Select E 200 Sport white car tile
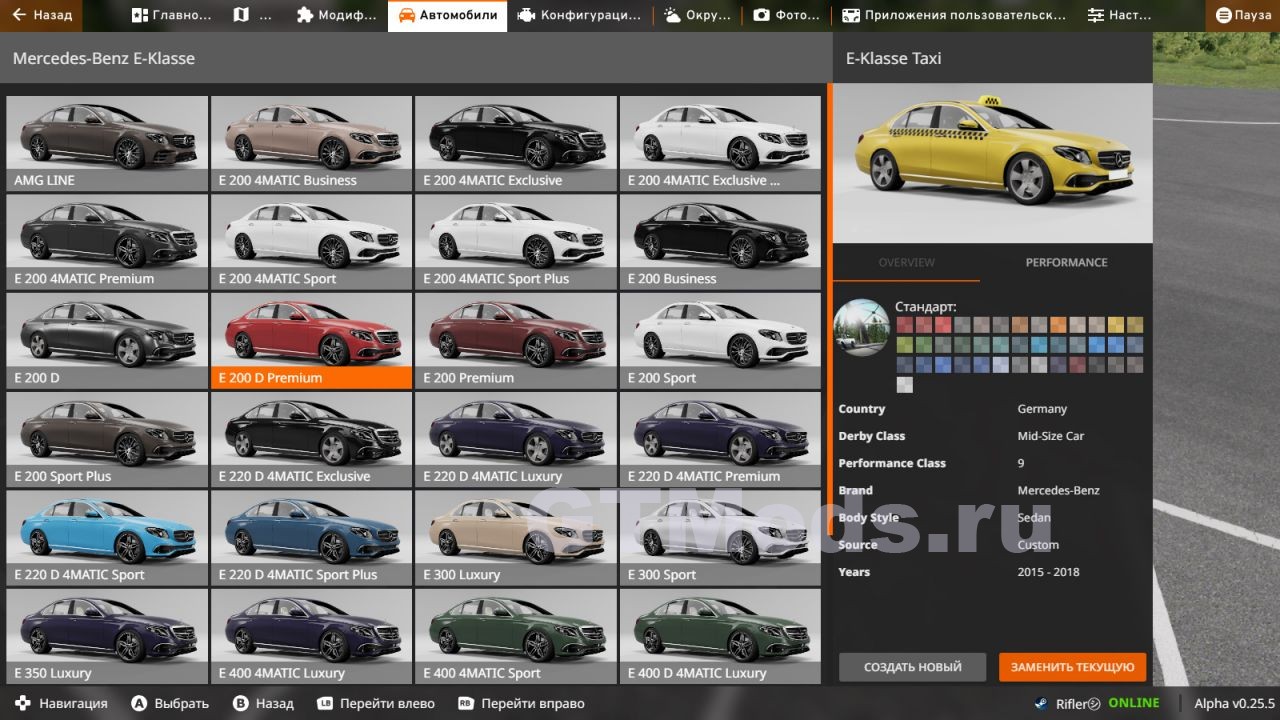The width and height of the screenshot is (1280, 720). [720, 340]
